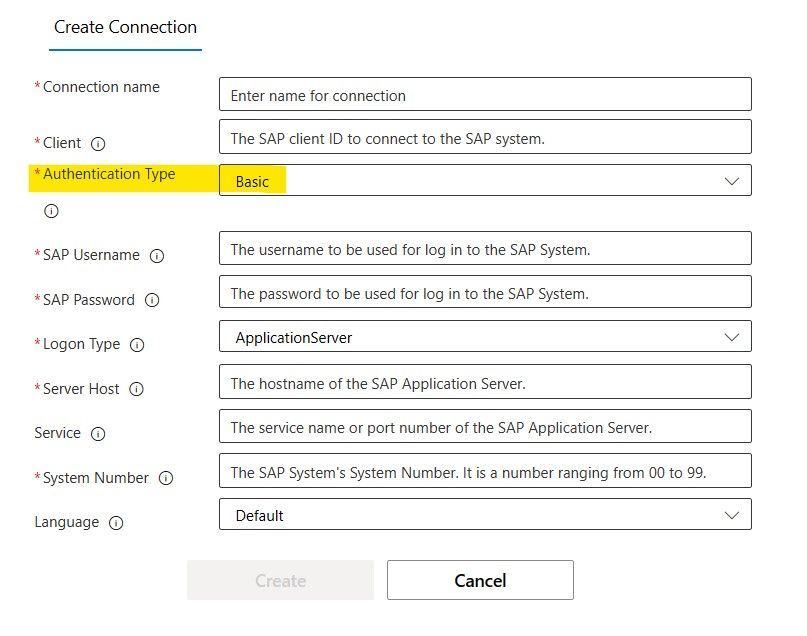This screenshot has height=636, width=807.
Task: Click the SAP Username info icon
Action: pos(157,255)
